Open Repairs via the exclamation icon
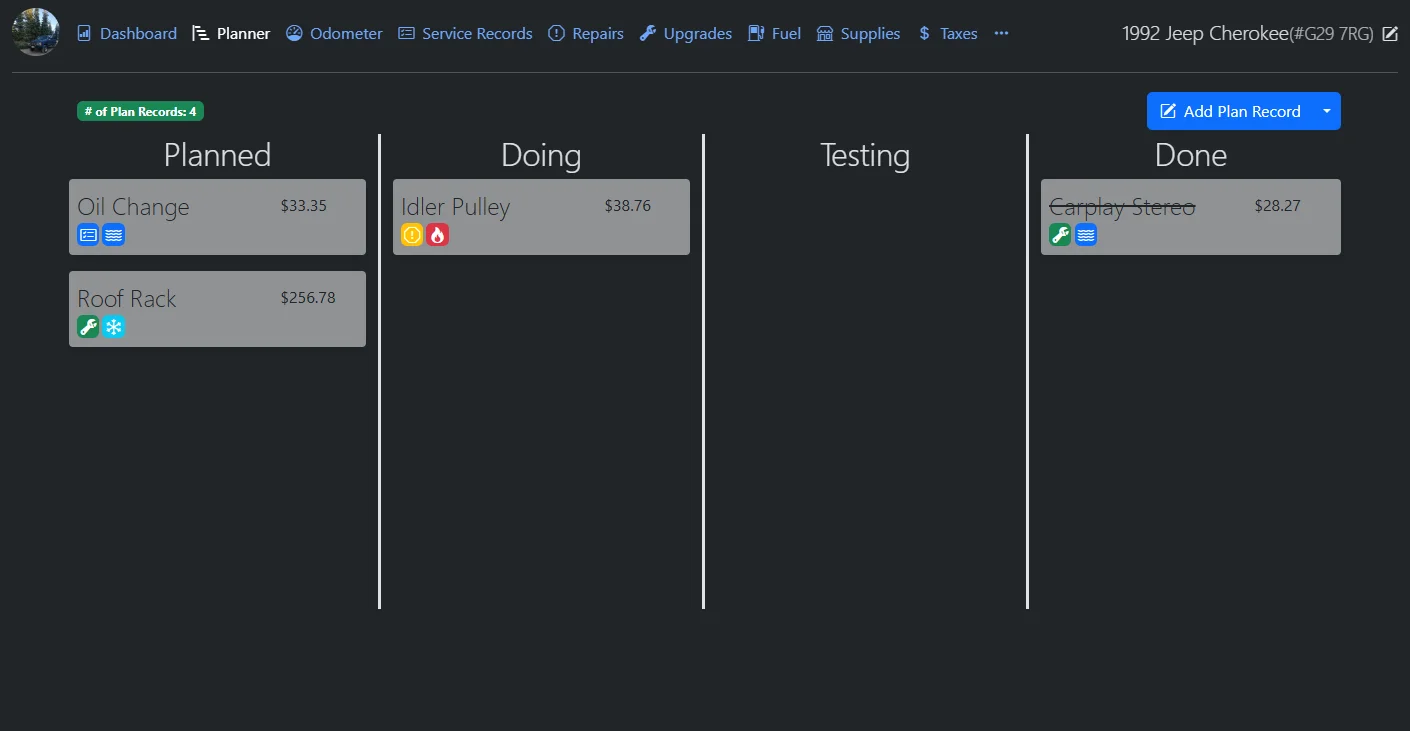 tap(556, 33)
